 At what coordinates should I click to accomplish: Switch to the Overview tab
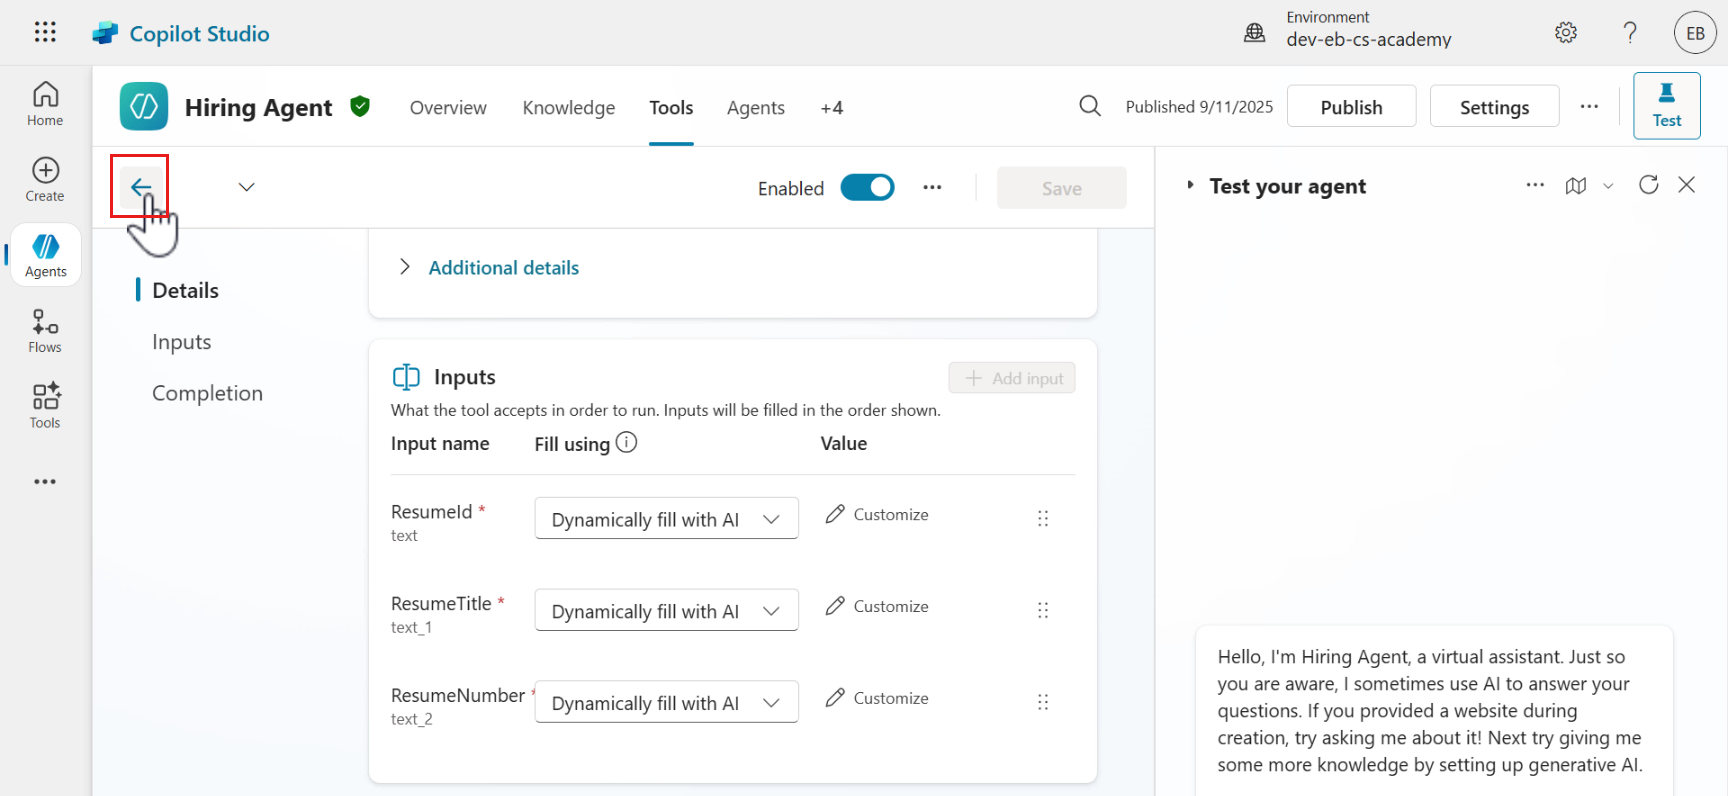[448, 108]
